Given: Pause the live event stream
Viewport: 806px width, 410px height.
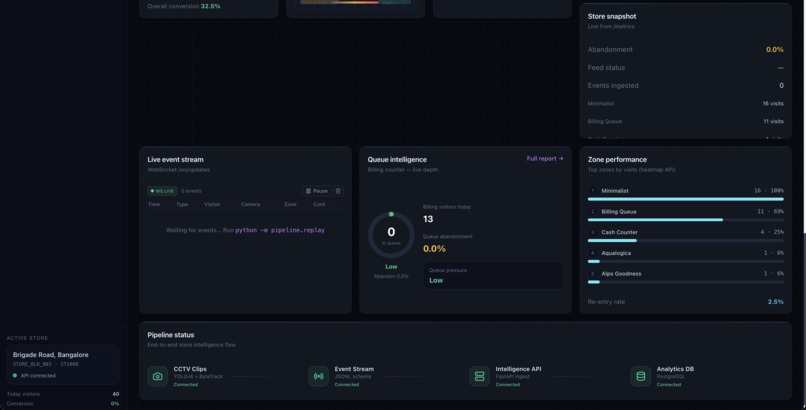Looking at the screenshot, I should click(317, 191).
